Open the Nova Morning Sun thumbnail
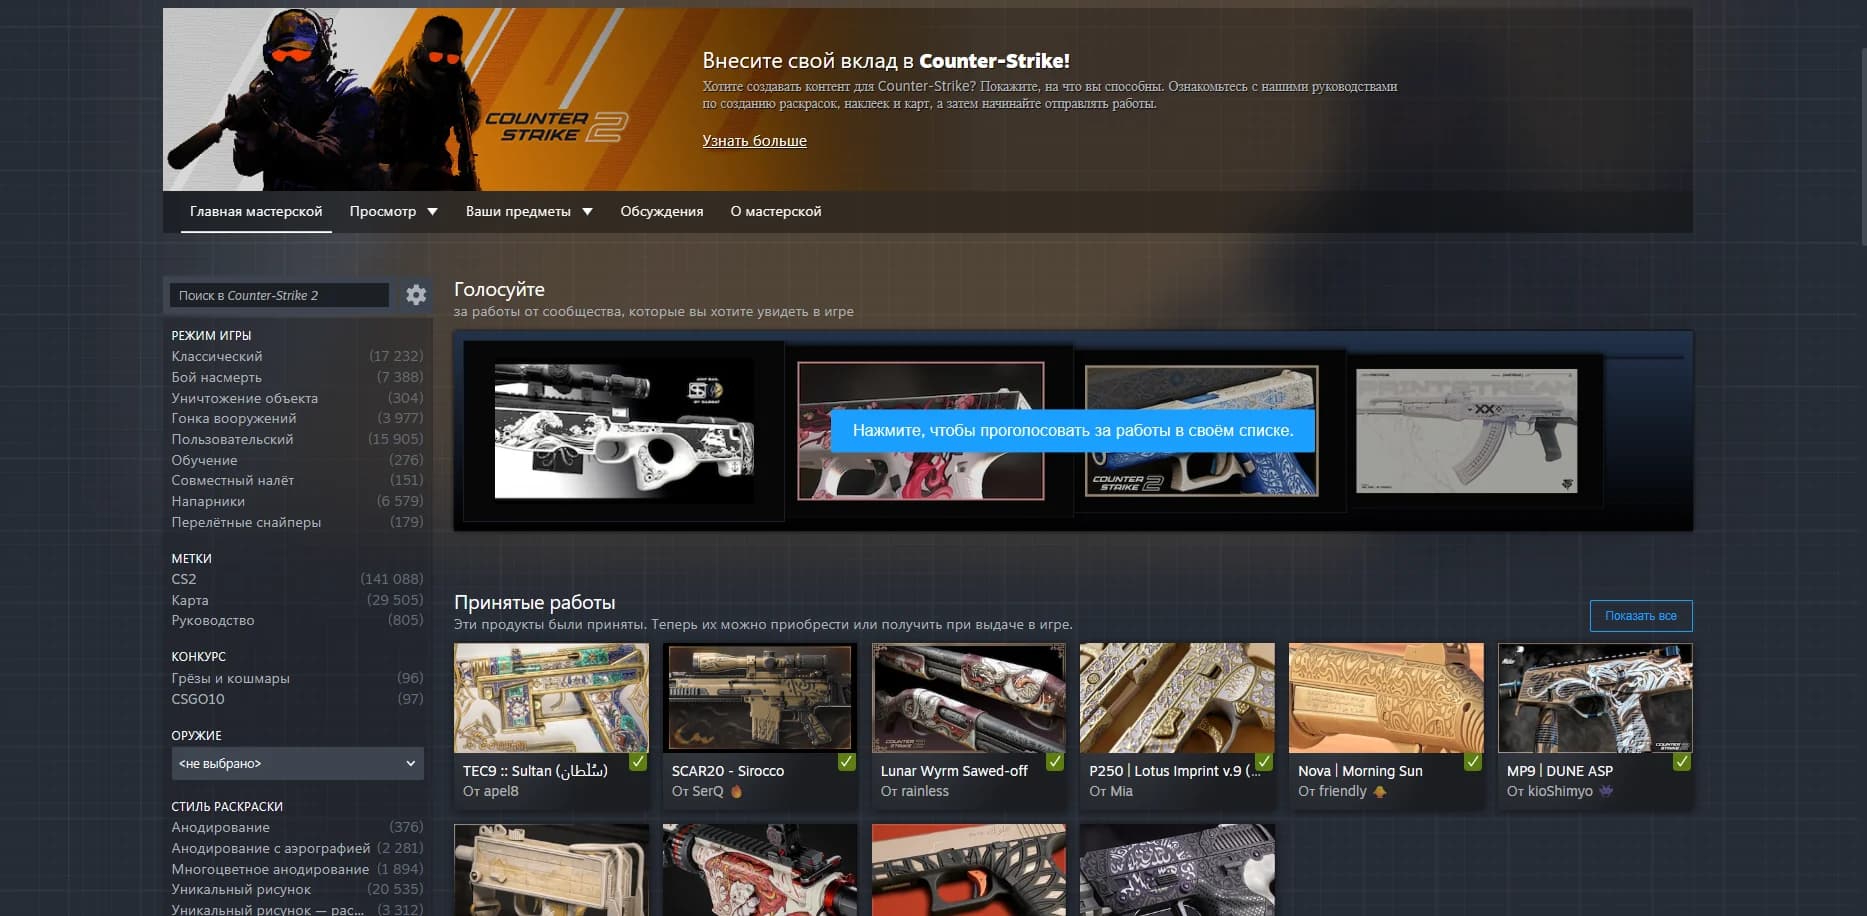This screenshot has width=1867, height=916. click(x=1386, y=698)
